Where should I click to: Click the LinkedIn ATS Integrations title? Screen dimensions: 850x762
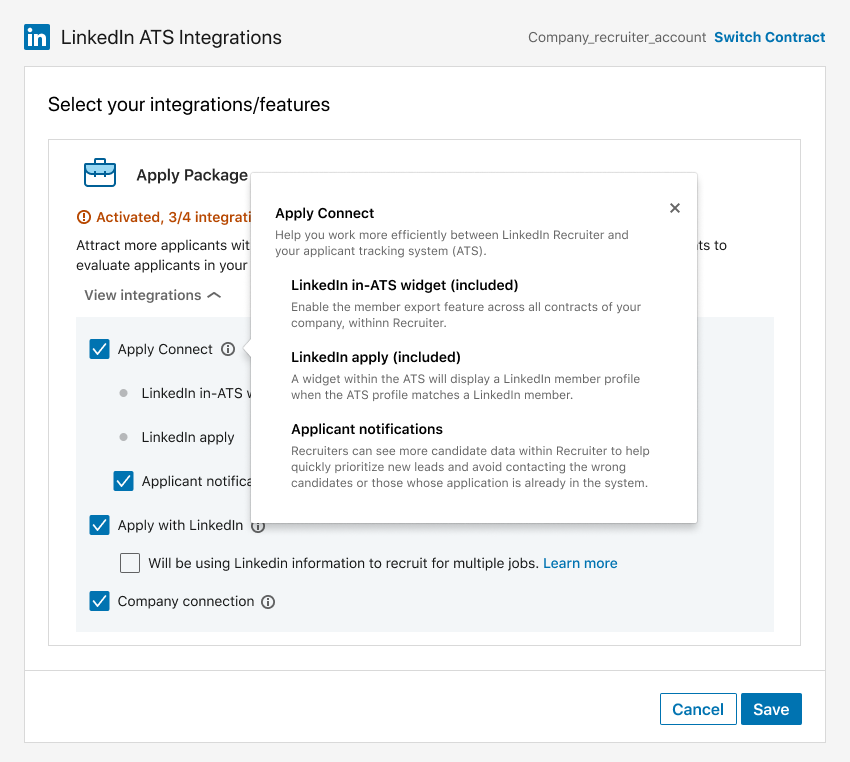(x=171, y=37)
